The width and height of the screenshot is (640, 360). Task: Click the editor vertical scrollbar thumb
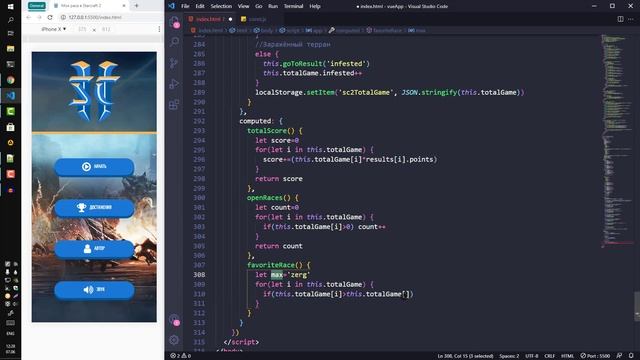(637, 306)
